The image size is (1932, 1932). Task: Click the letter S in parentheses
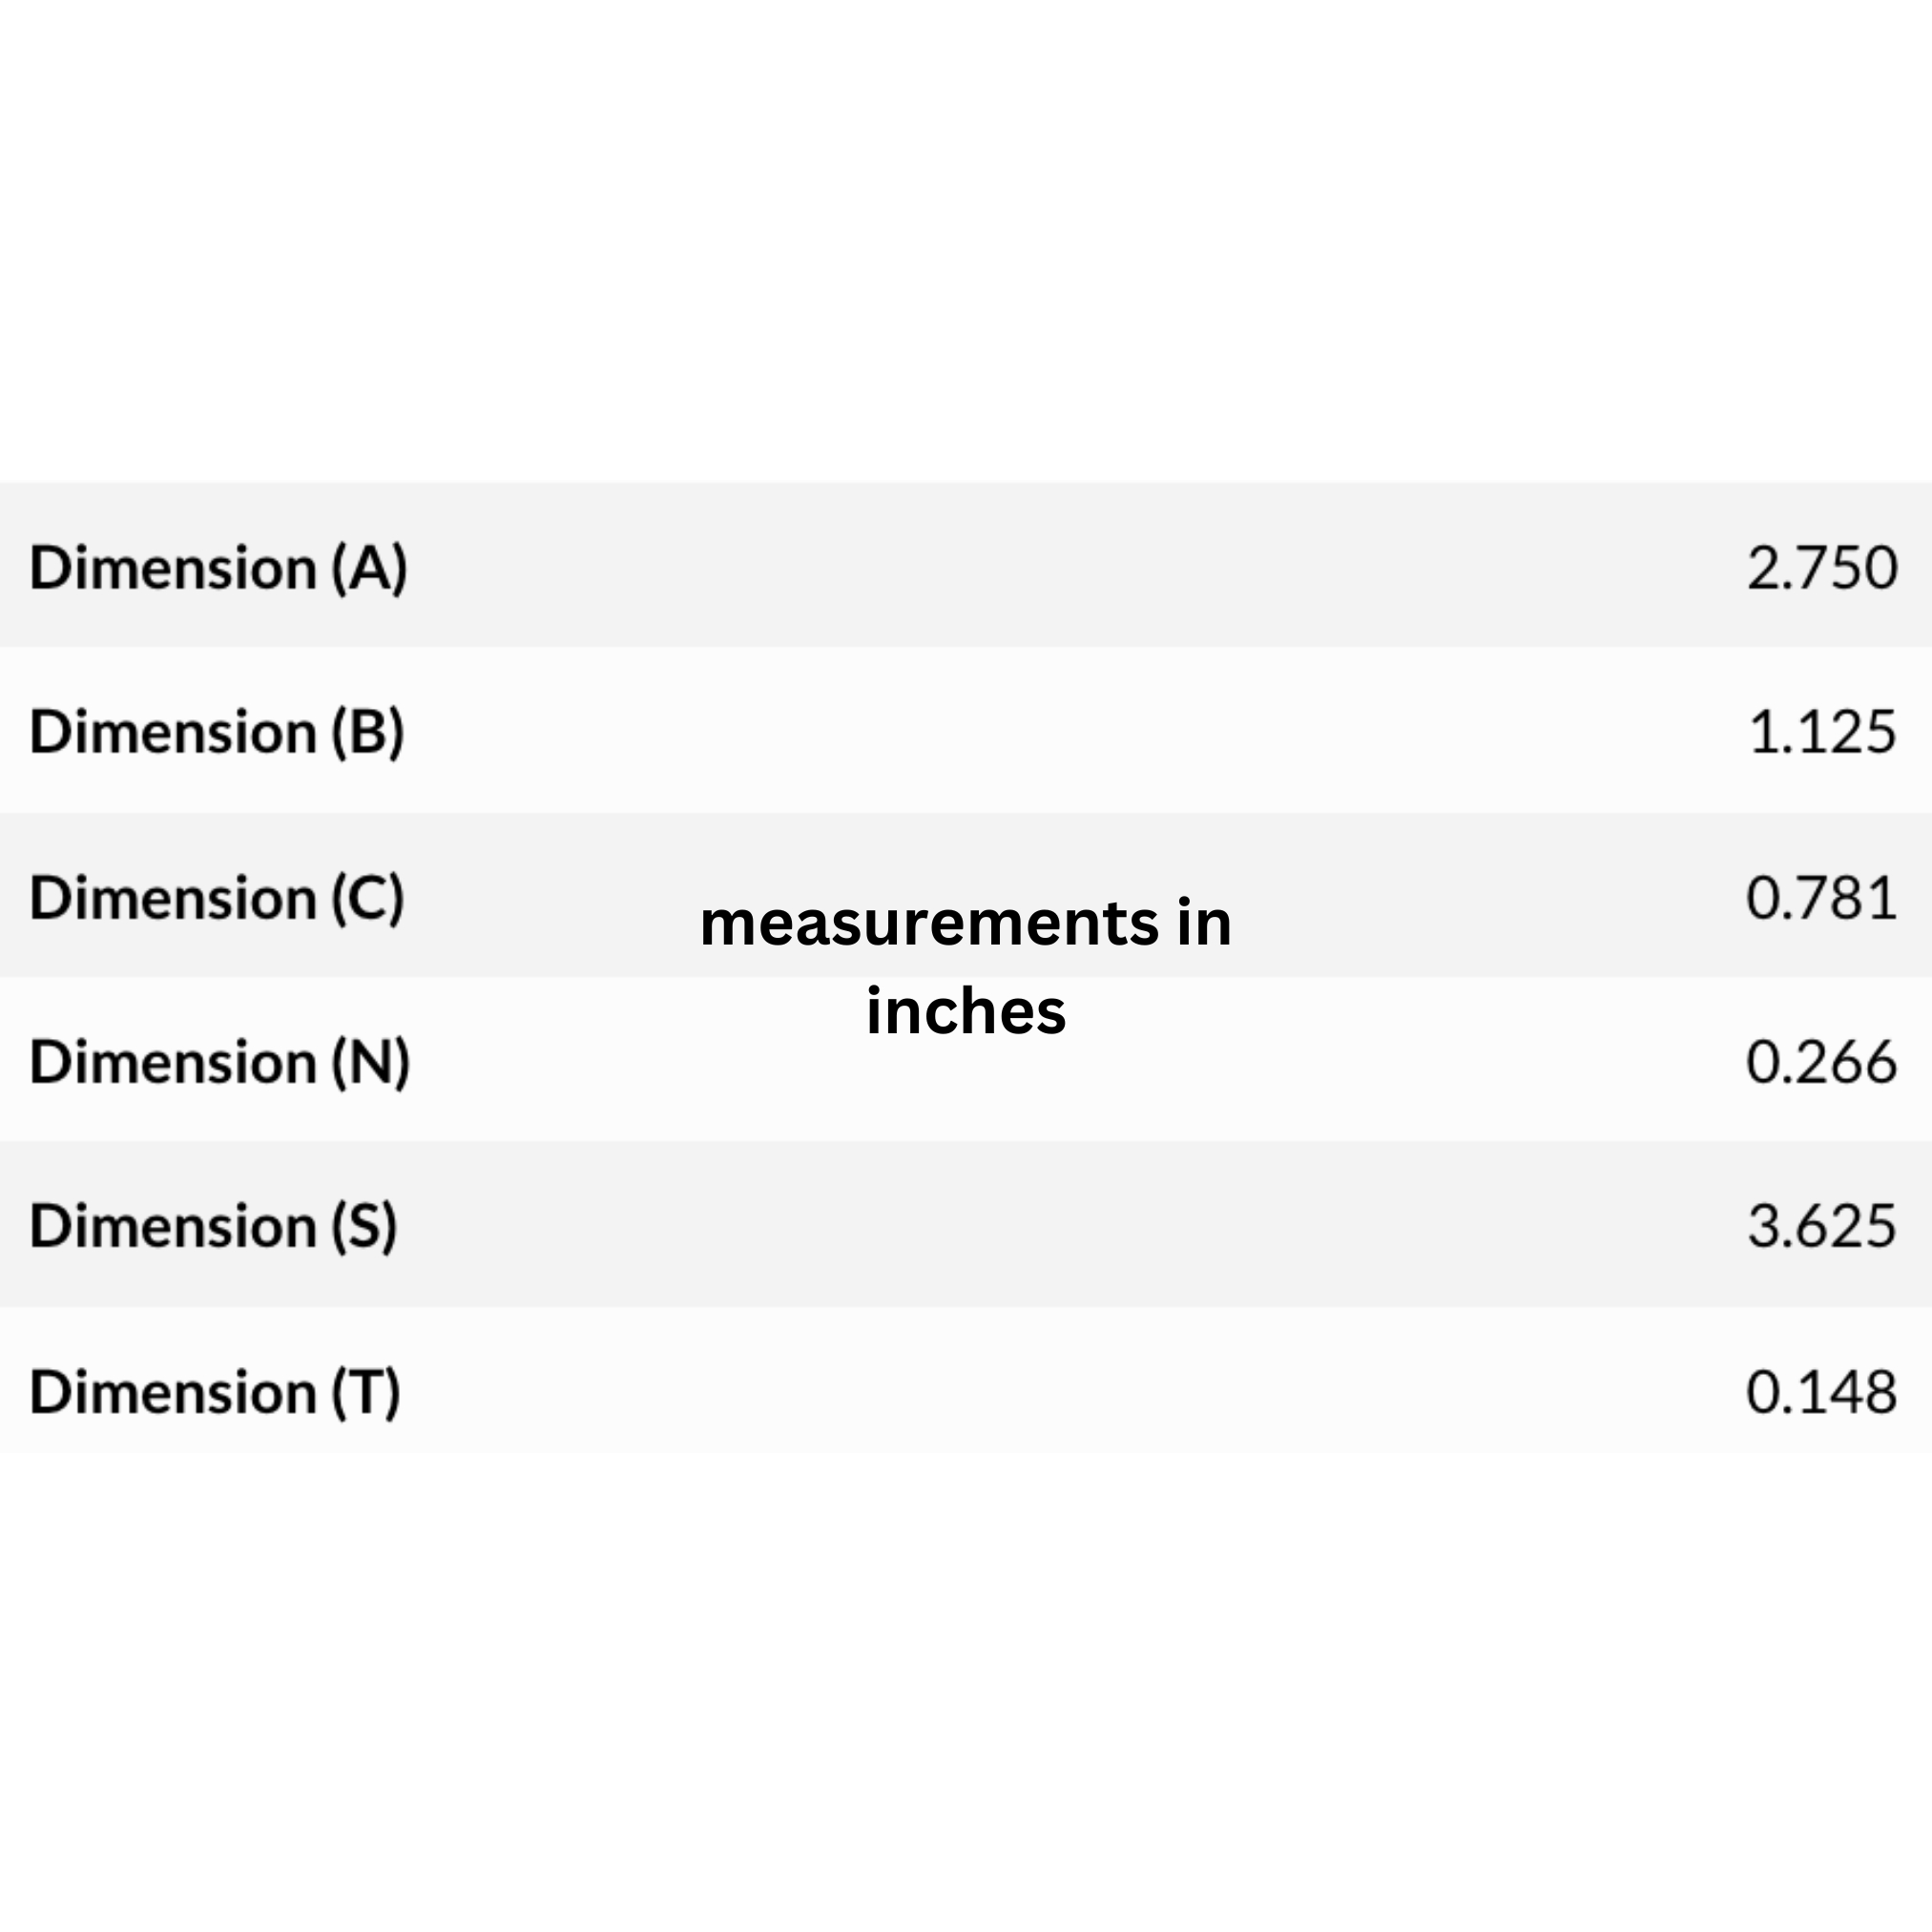coord(365,1226)
